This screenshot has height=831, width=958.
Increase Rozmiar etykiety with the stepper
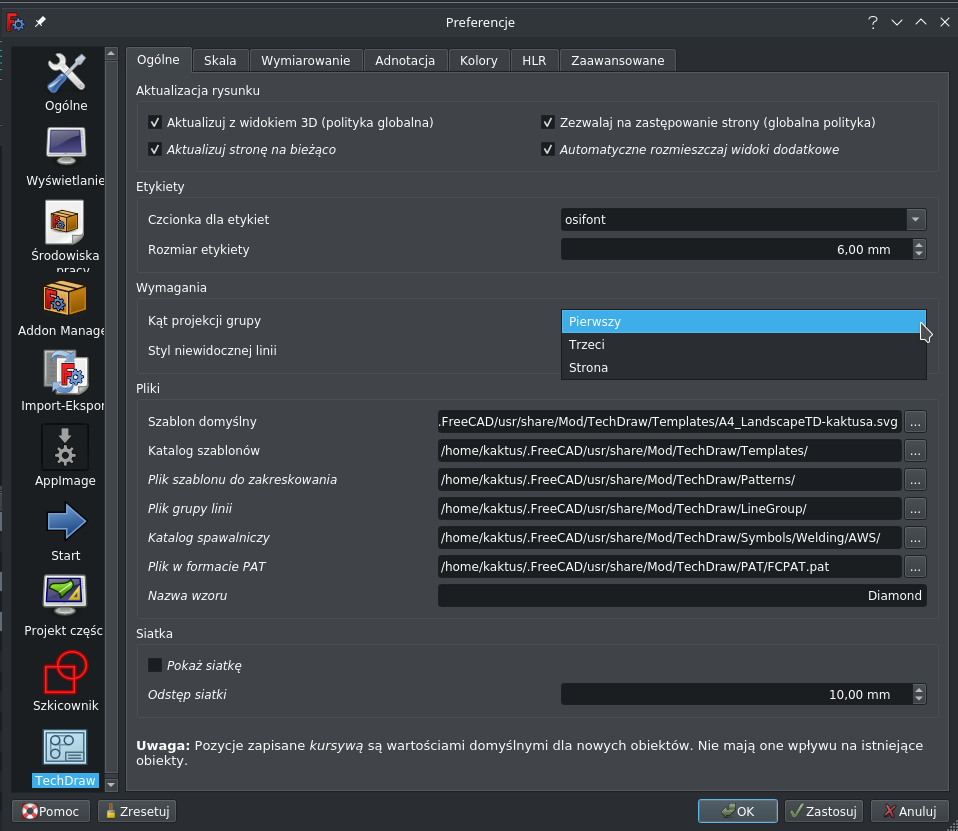pos(918,244)
